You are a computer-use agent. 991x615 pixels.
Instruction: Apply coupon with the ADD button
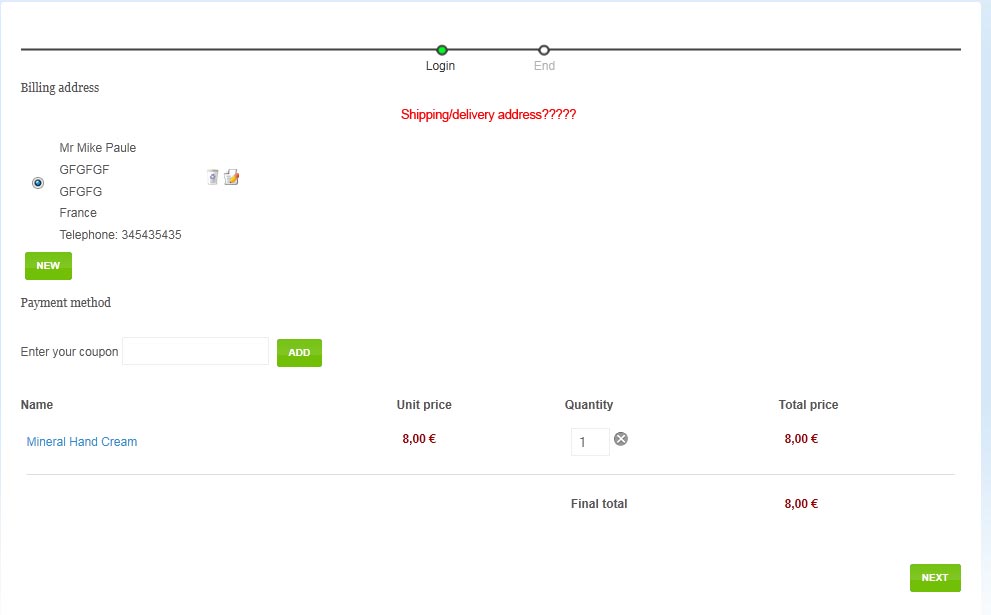299,353
